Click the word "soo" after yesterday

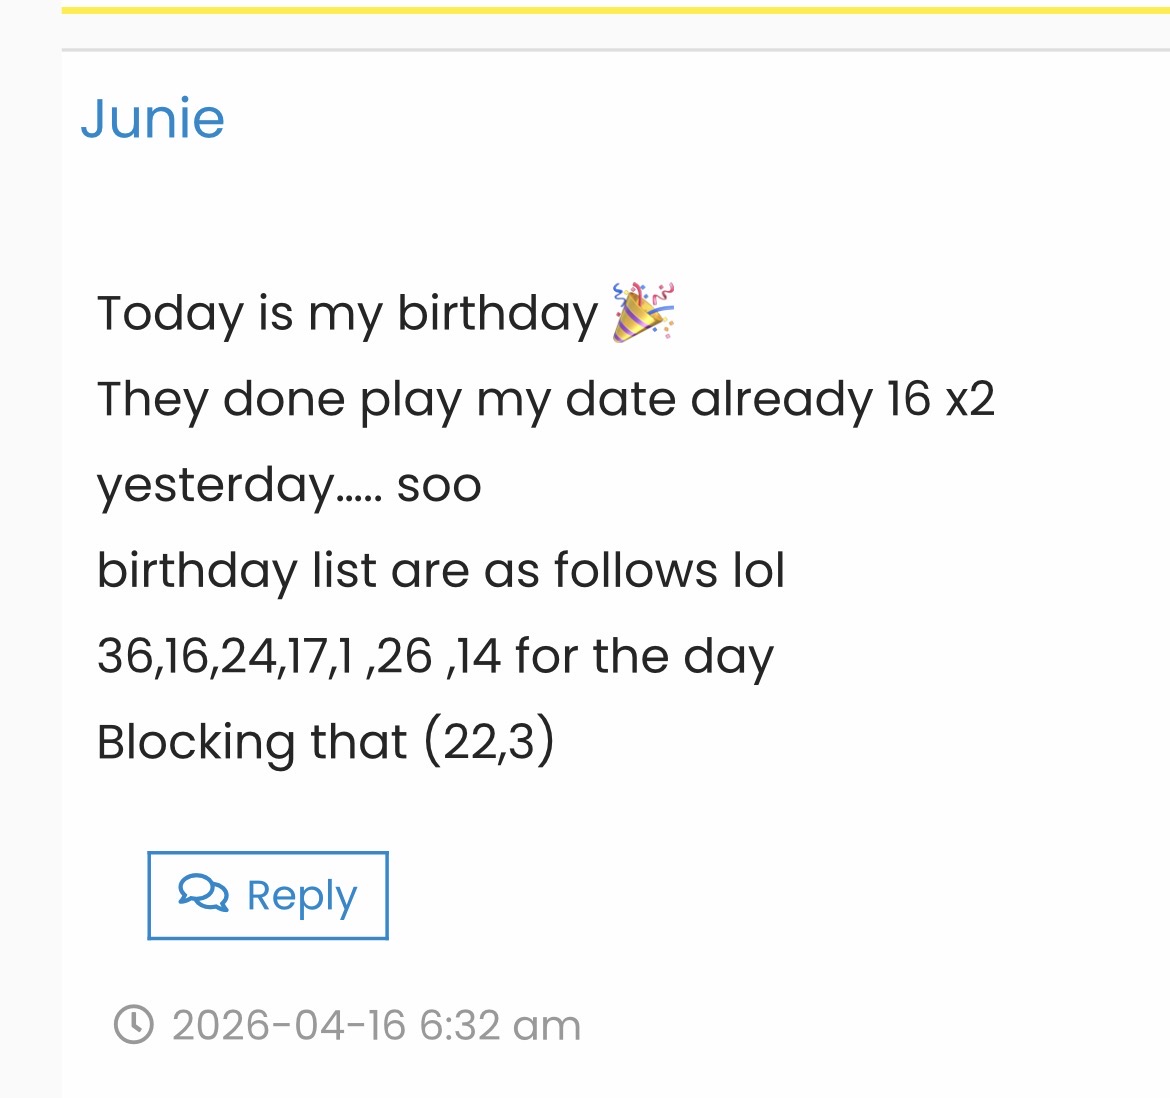click(439, 485)
